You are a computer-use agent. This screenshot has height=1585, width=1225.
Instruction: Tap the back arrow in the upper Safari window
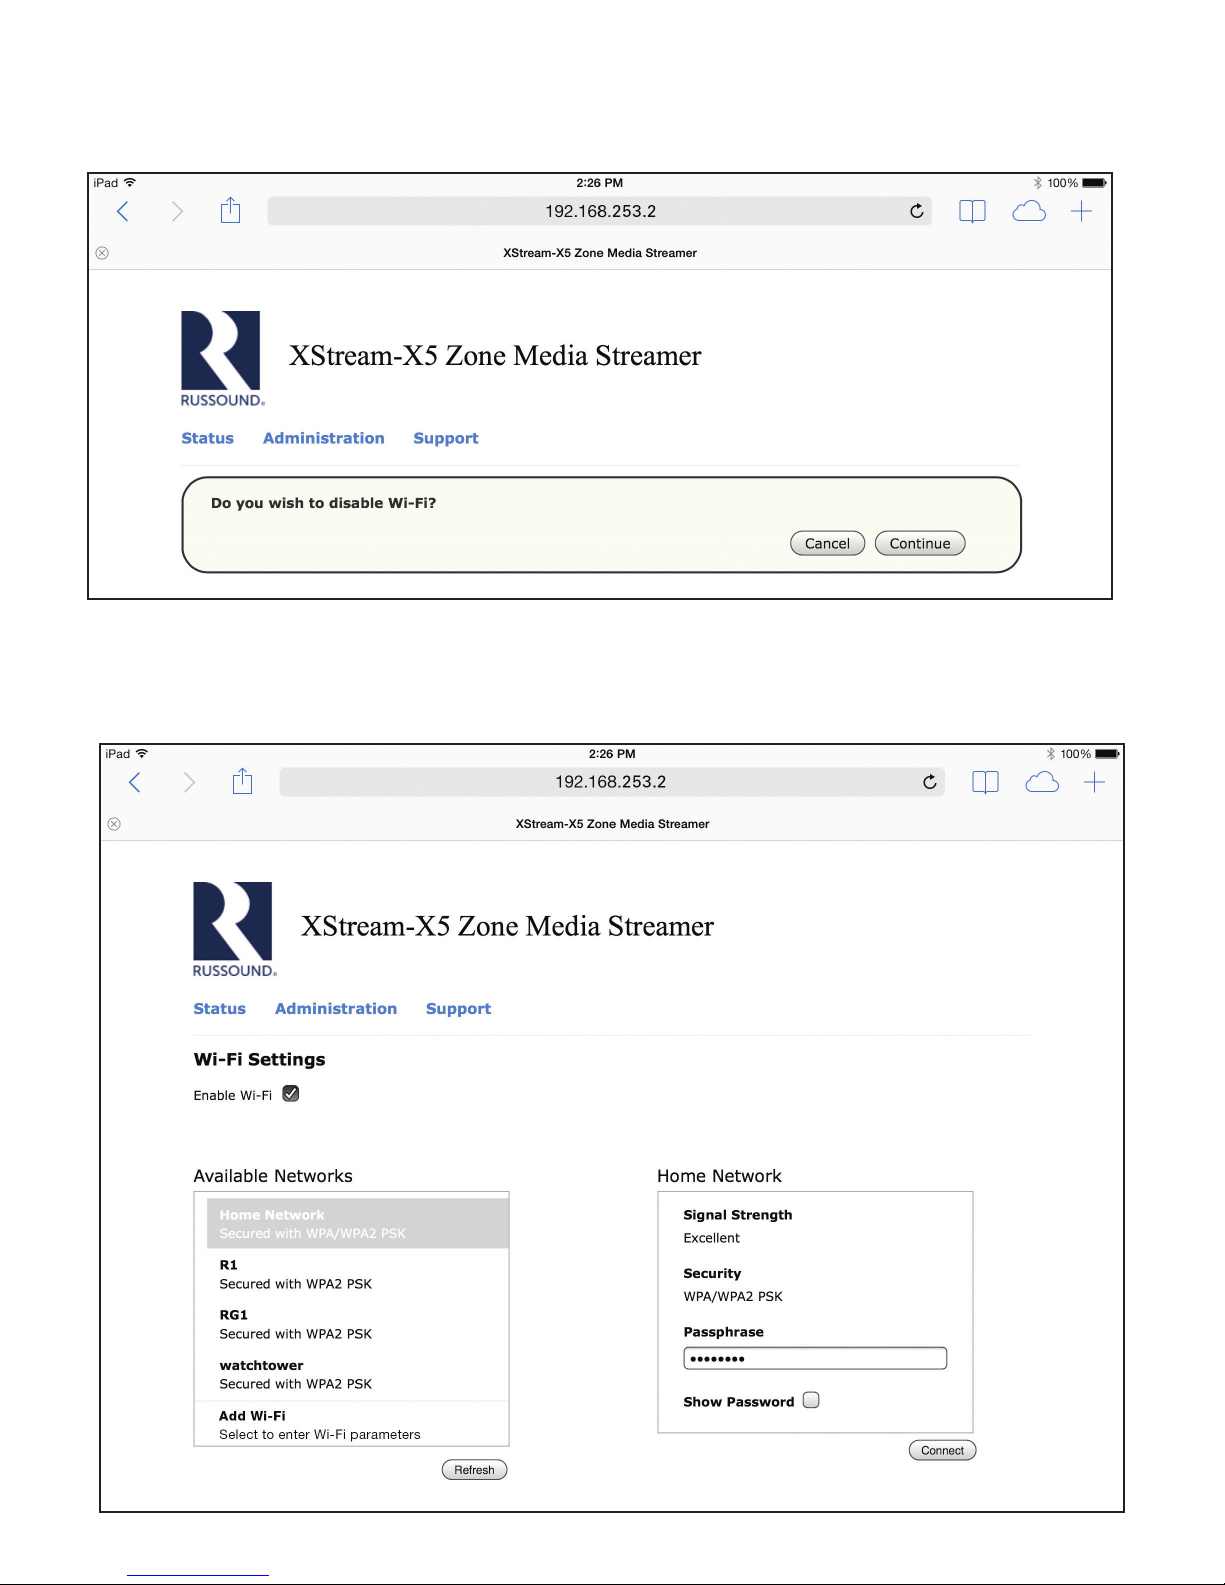(123, 211)
